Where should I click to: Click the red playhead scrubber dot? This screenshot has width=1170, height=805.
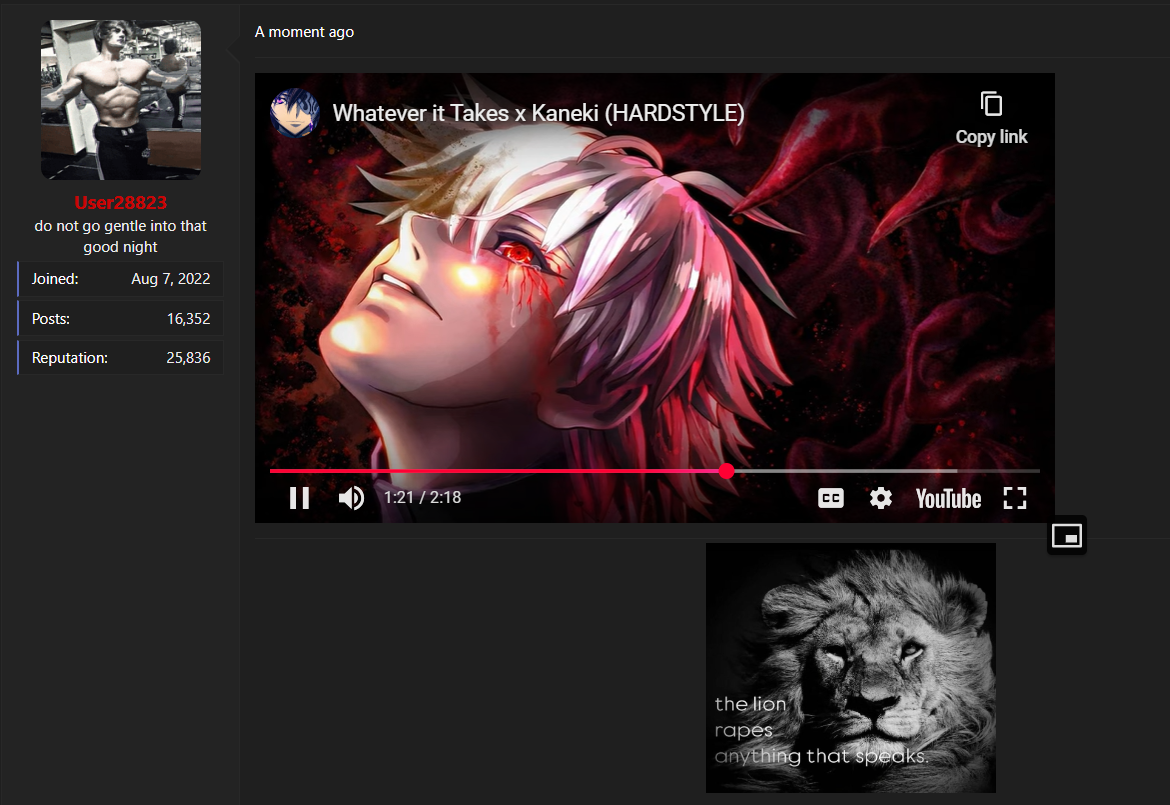tap(727, 471)
